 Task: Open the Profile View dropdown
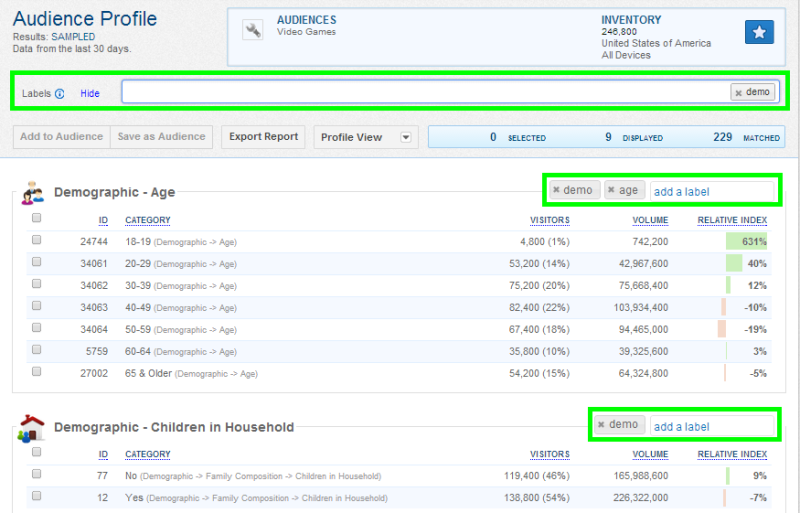click(366, 137)
